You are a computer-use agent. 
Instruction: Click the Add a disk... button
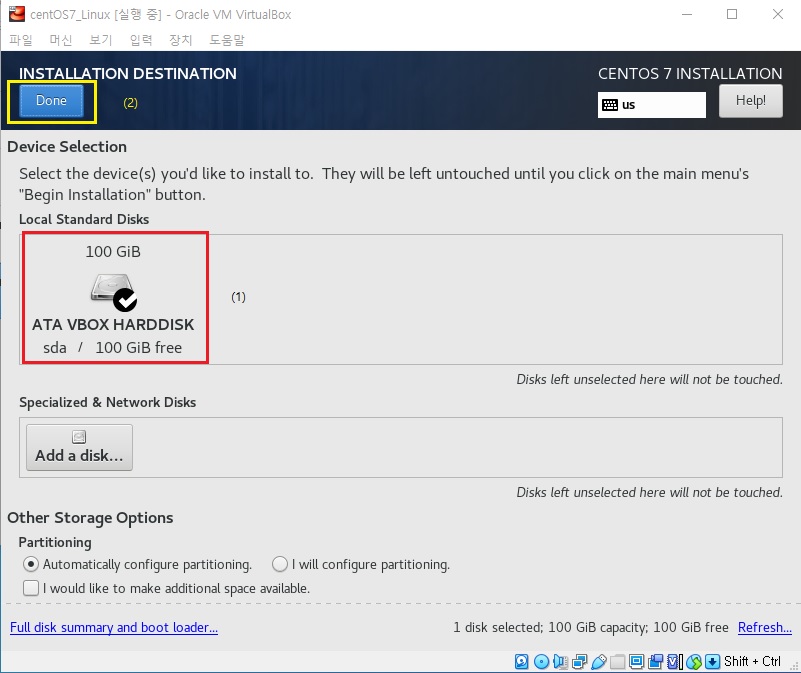[79, 447]
